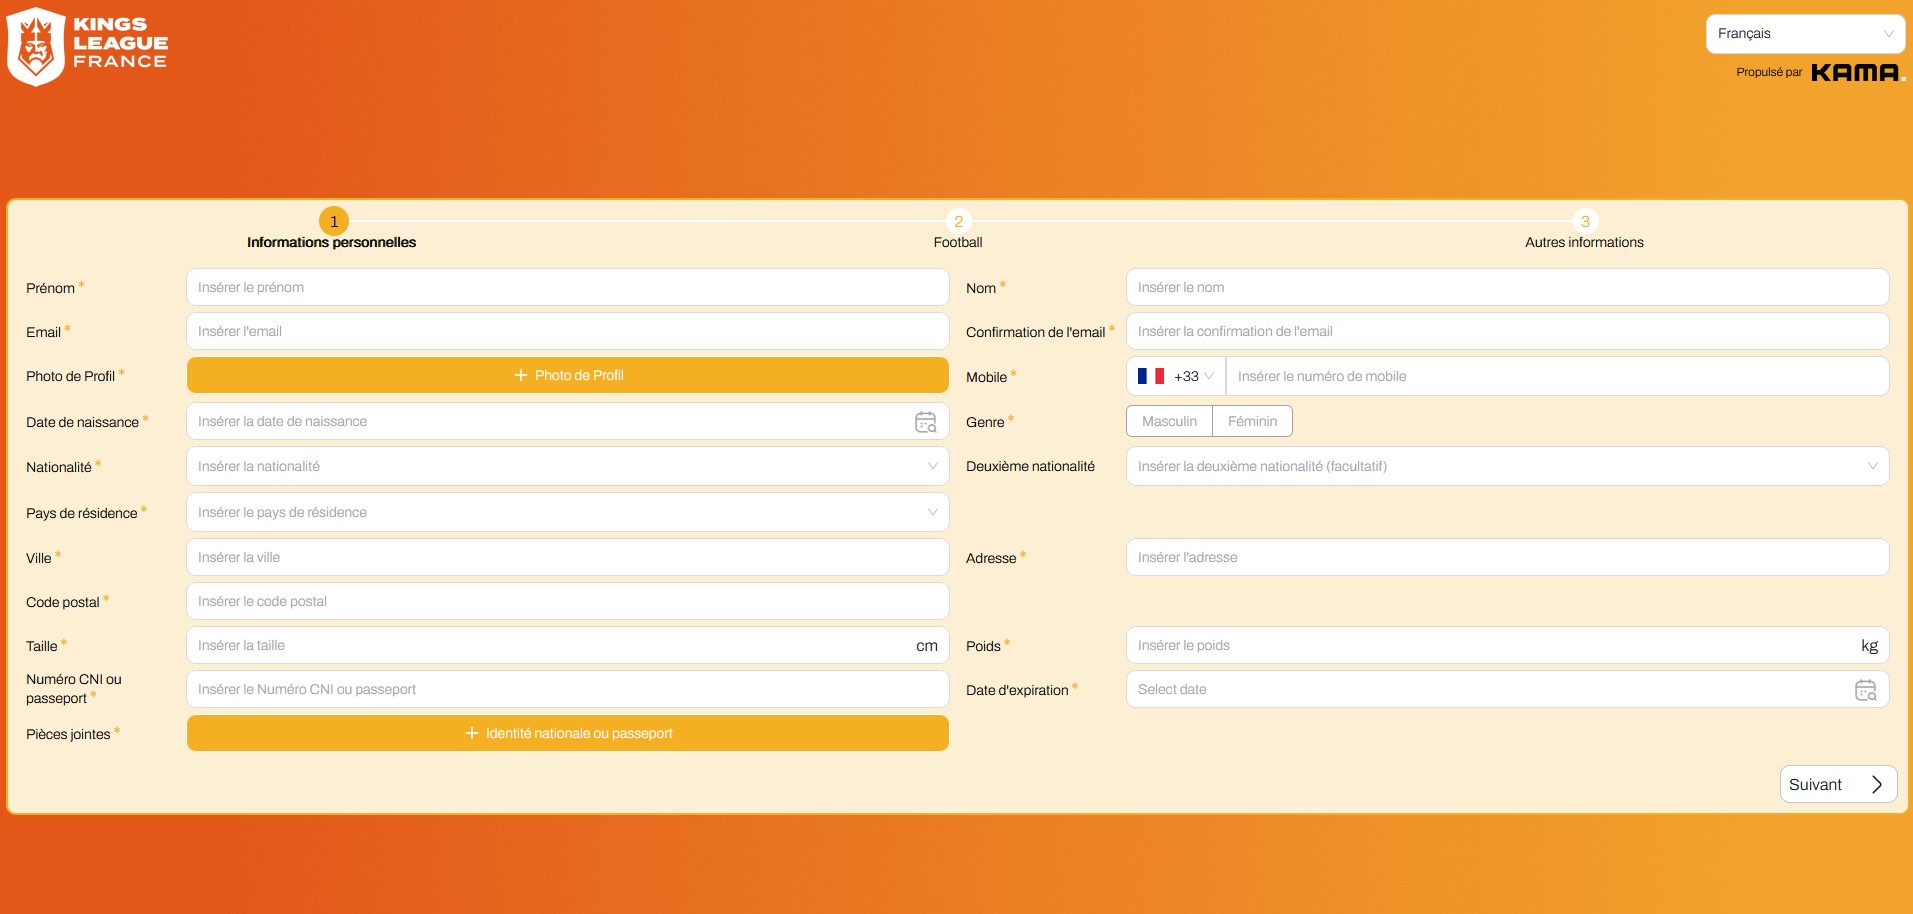Open the date of birth calendar icon
Screen dimensions: 1913x914
pyautogui.click(x=925, y=422)
